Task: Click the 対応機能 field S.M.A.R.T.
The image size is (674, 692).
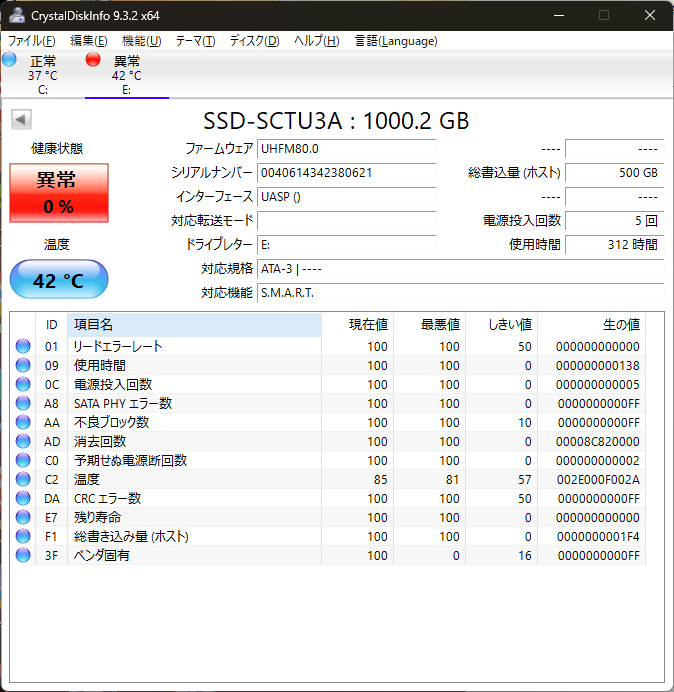Action: point(461,293)
